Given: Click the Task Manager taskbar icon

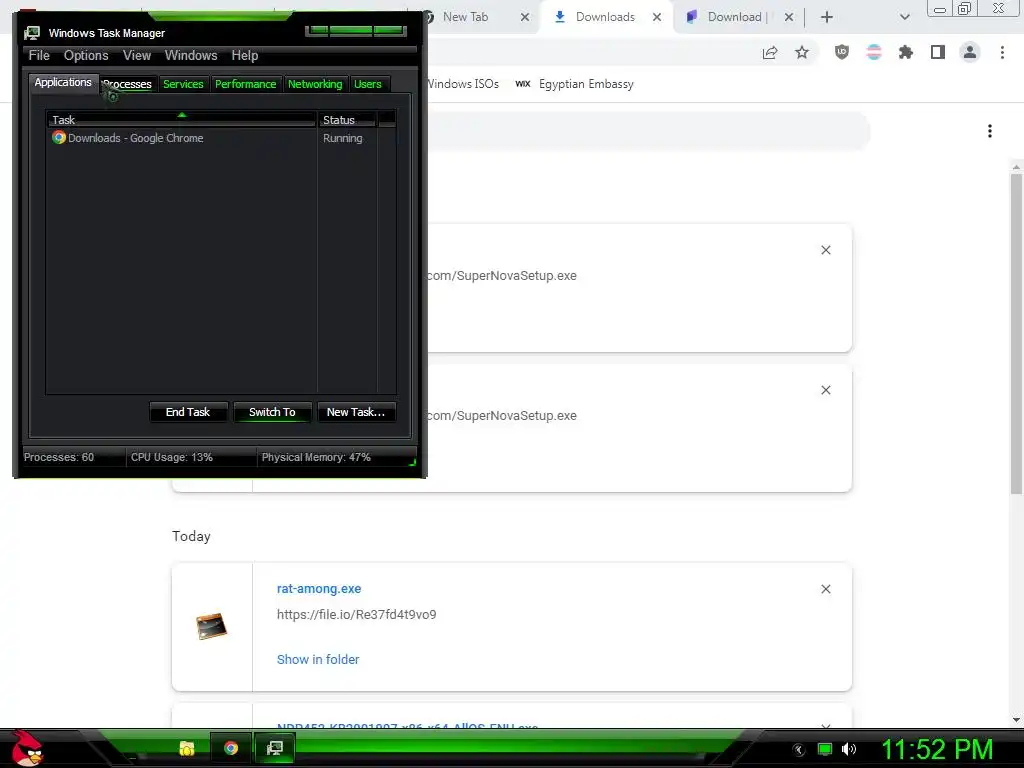Looking at the screenshot, I should pyautogui.click(x=275, y=748).
